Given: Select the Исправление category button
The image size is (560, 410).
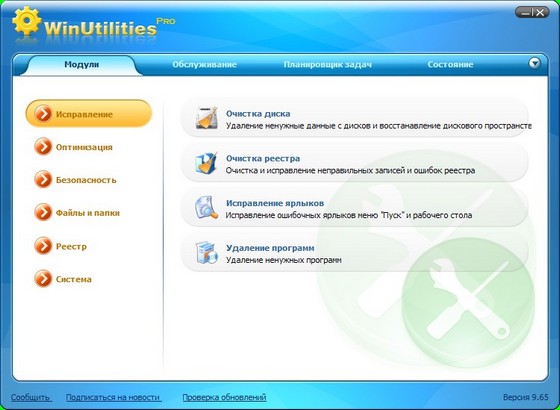Looking at the screenshot, I should click(89, 114).
